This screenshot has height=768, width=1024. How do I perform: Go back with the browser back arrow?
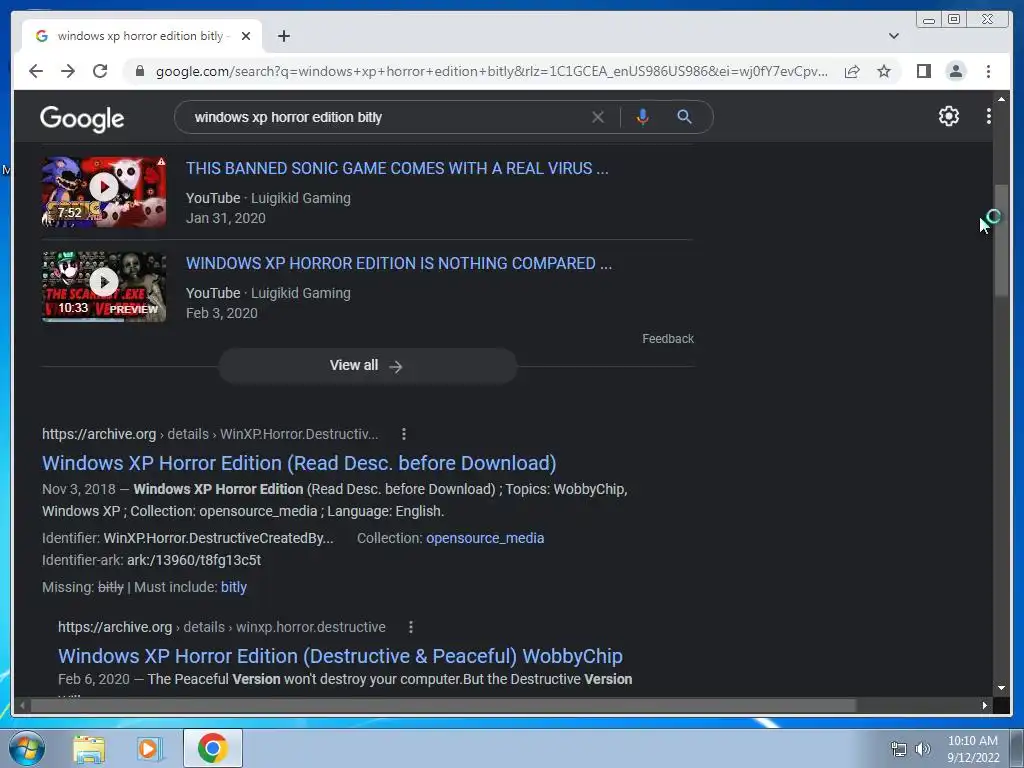(x=36, y=71)
